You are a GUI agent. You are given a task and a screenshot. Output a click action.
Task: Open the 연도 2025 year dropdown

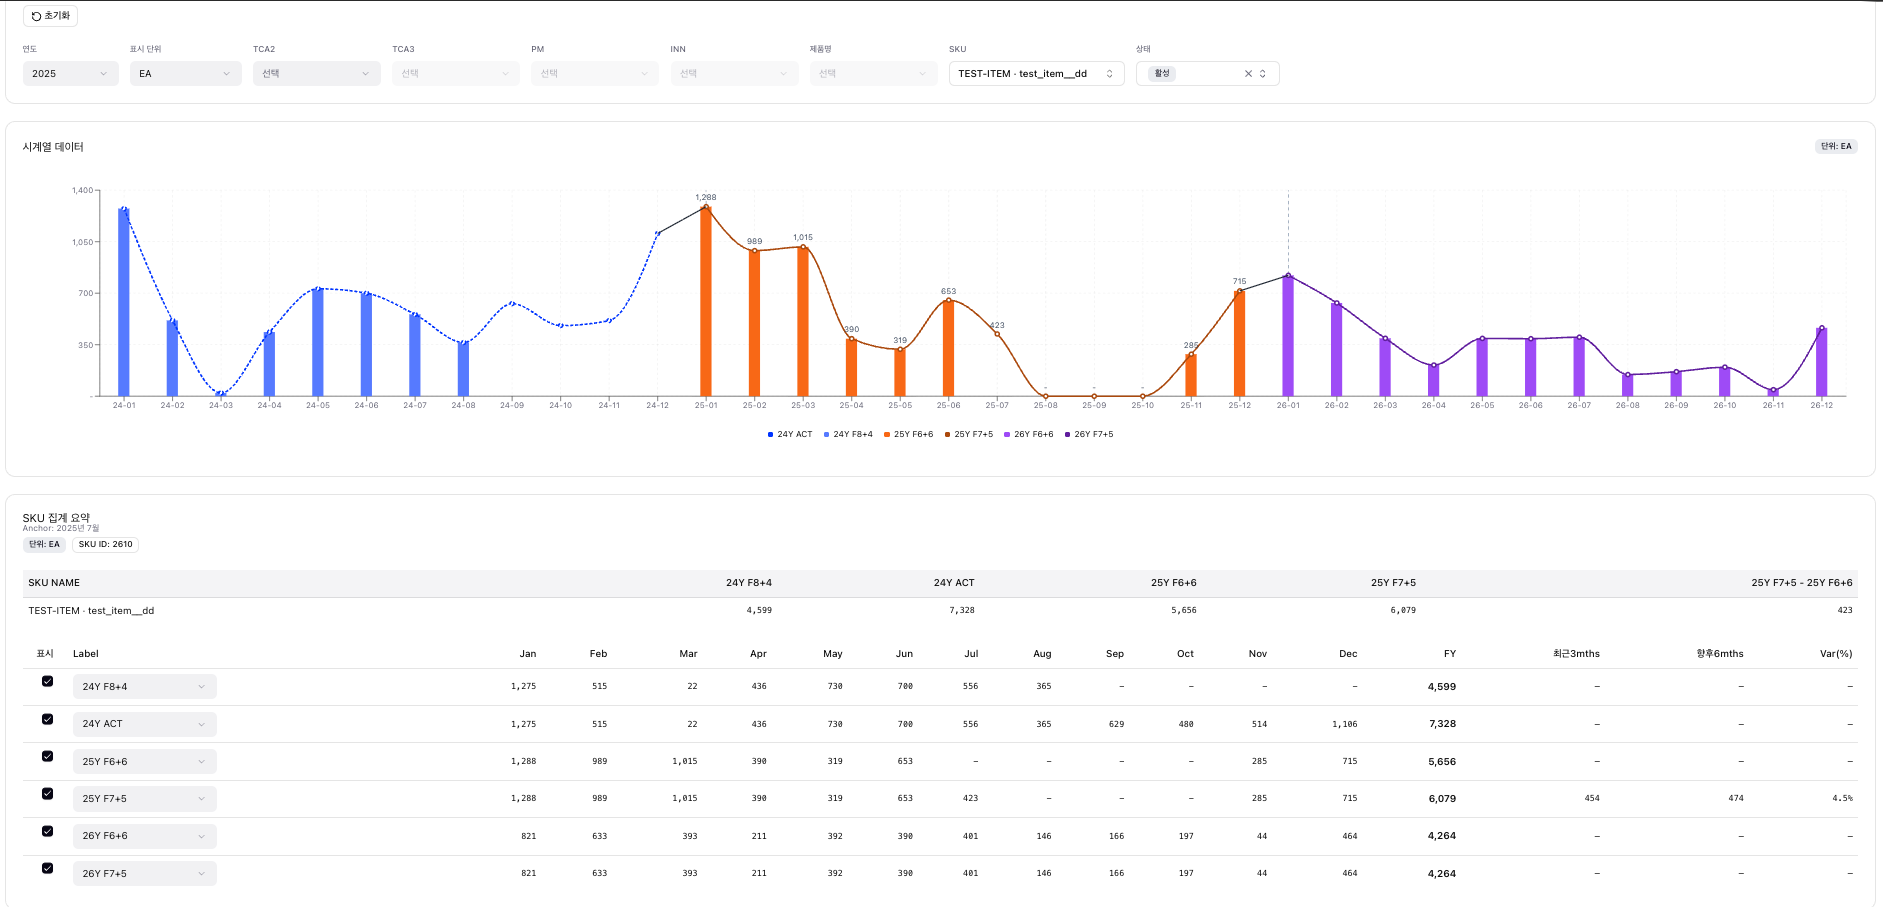pyautogui.click(x=70, y=74)
